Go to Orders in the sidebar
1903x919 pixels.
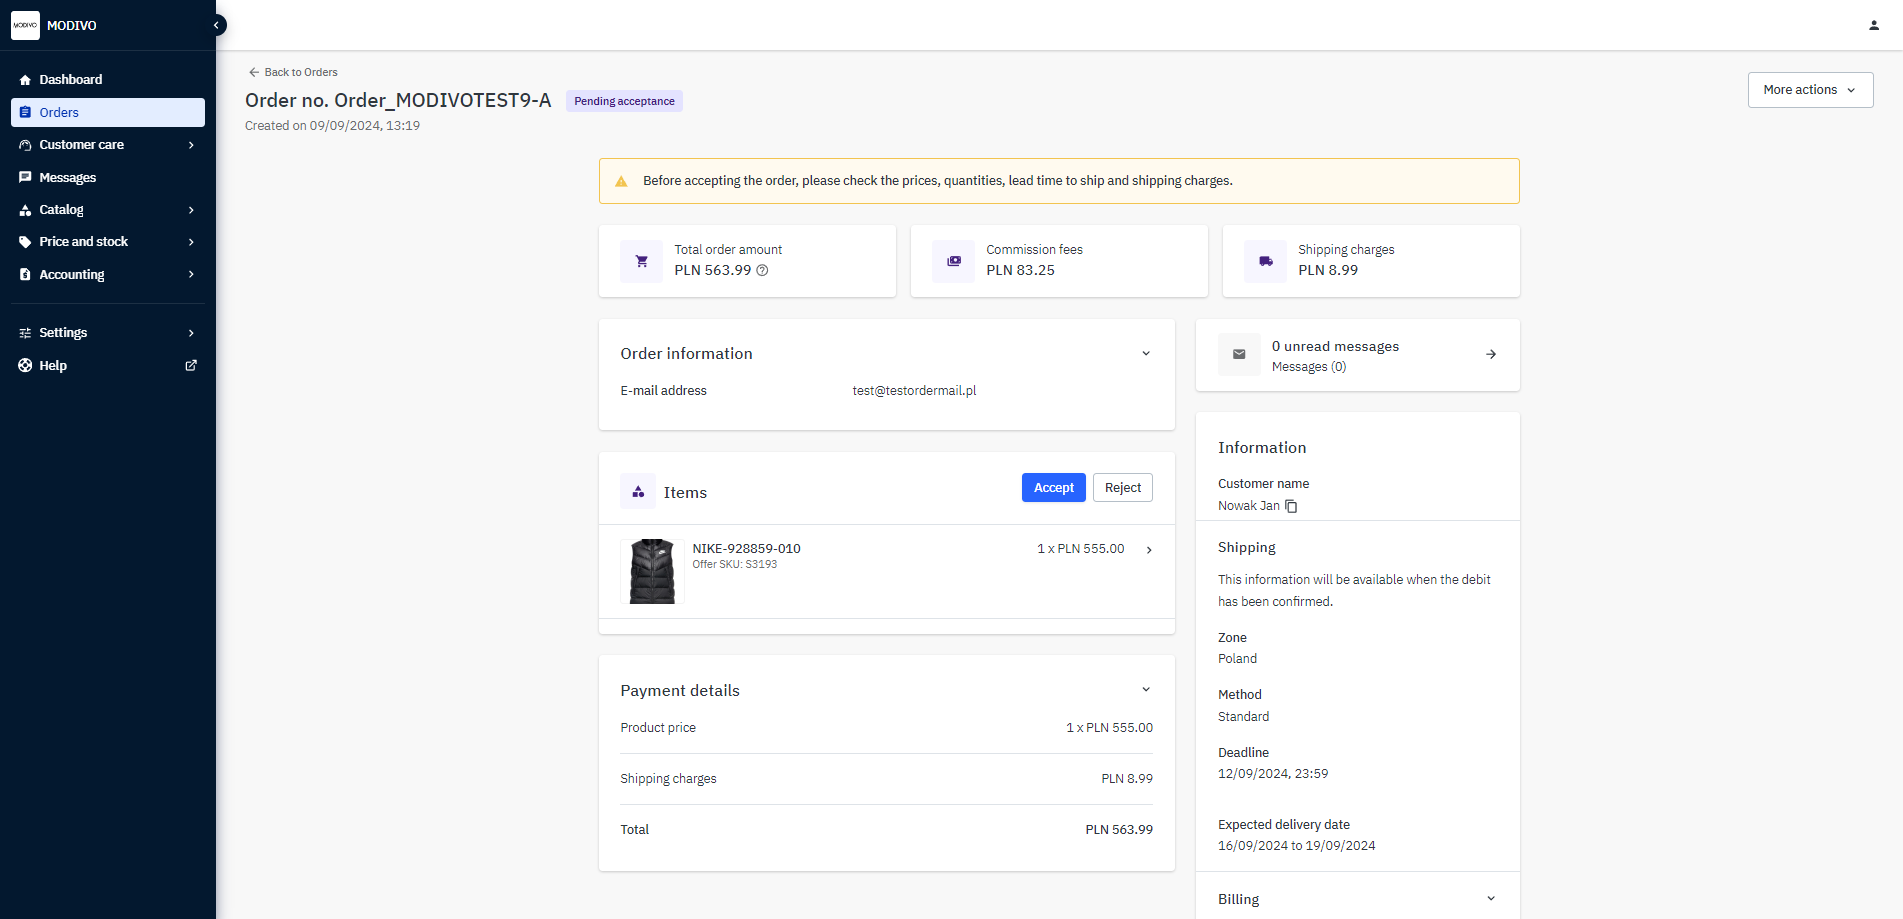pyautogui.click(x=59, y=112)
